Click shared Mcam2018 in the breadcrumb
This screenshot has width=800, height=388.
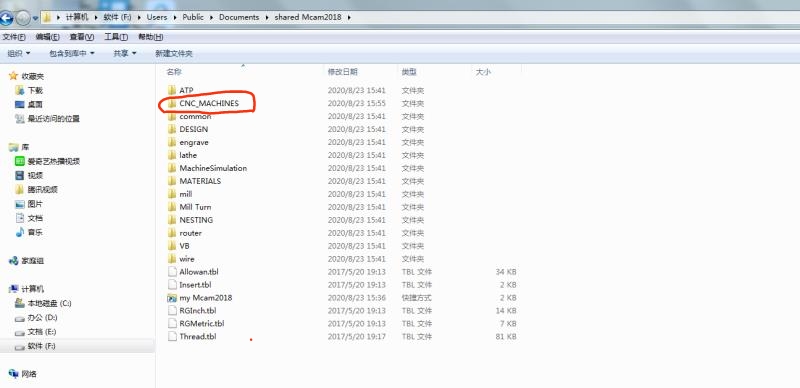[307, 17]
